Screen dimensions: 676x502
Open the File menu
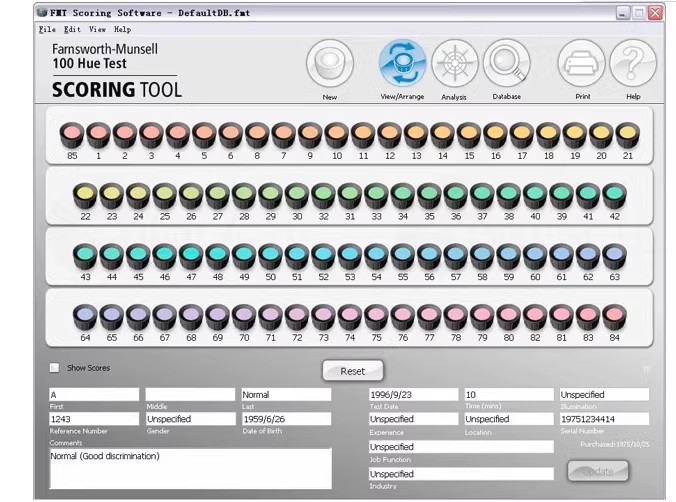(47, 30)
